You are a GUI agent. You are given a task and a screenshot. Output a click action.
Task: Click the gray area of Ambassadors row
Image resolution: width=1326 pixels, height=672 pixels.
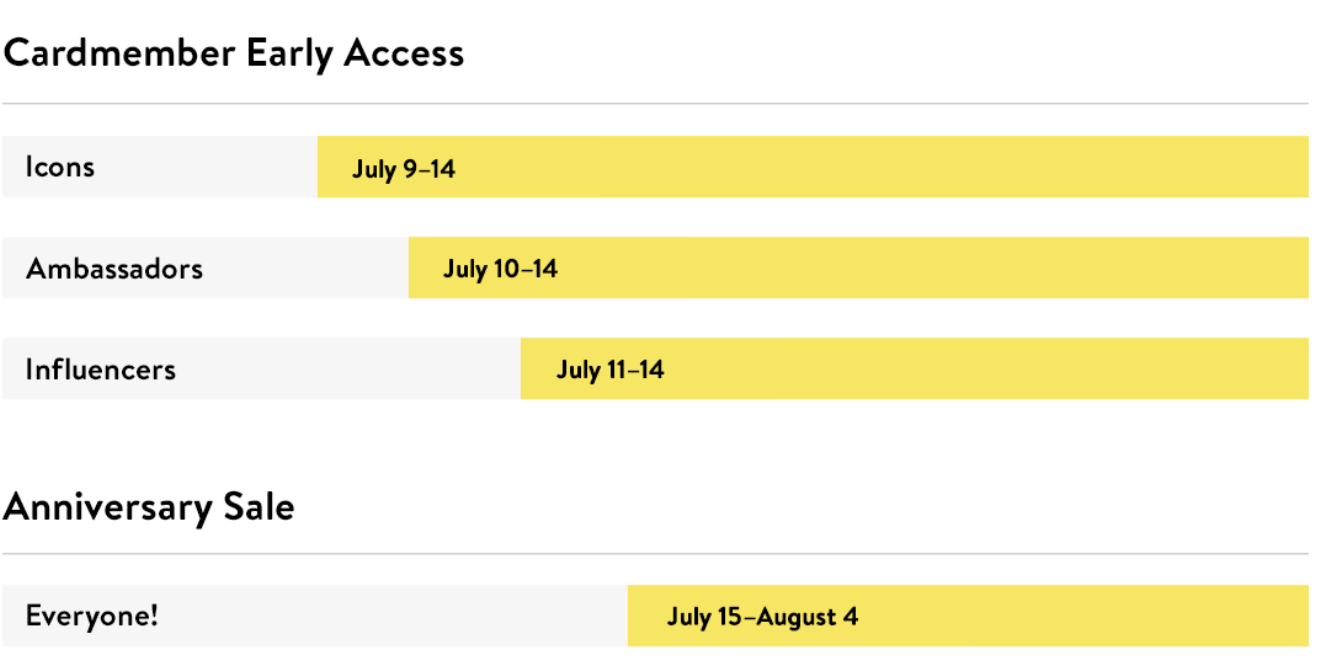click(x=205, y=268)
